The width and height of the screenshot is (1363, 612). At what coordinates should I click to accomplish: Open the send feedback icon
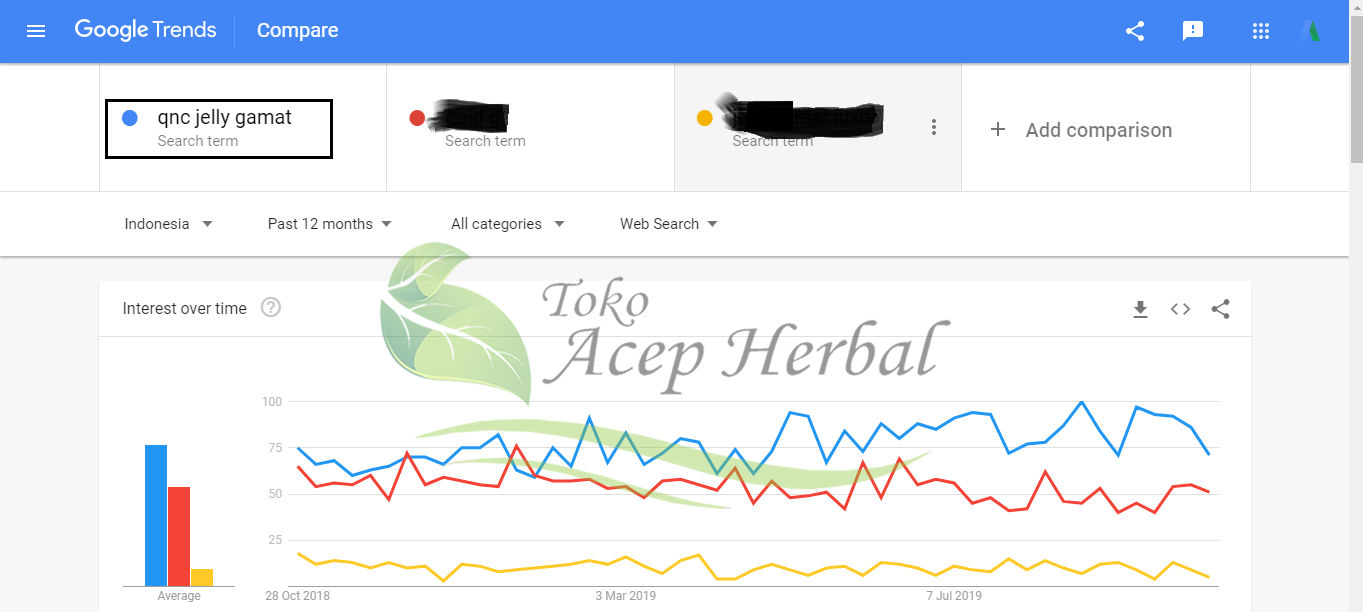click(1192, 31)
